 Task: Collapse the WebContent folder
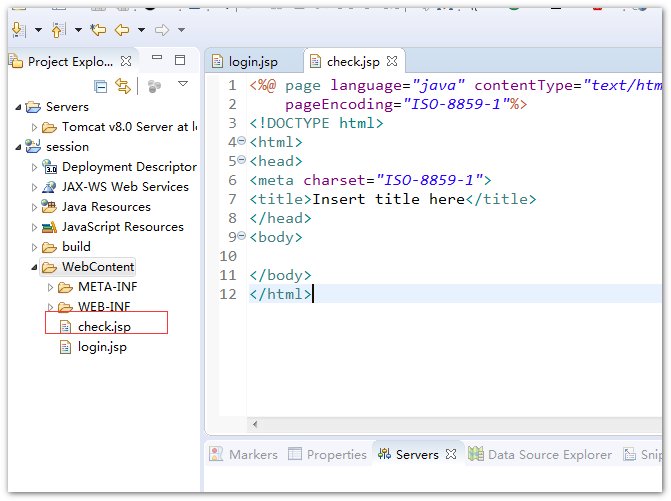[x=35, y=267]
